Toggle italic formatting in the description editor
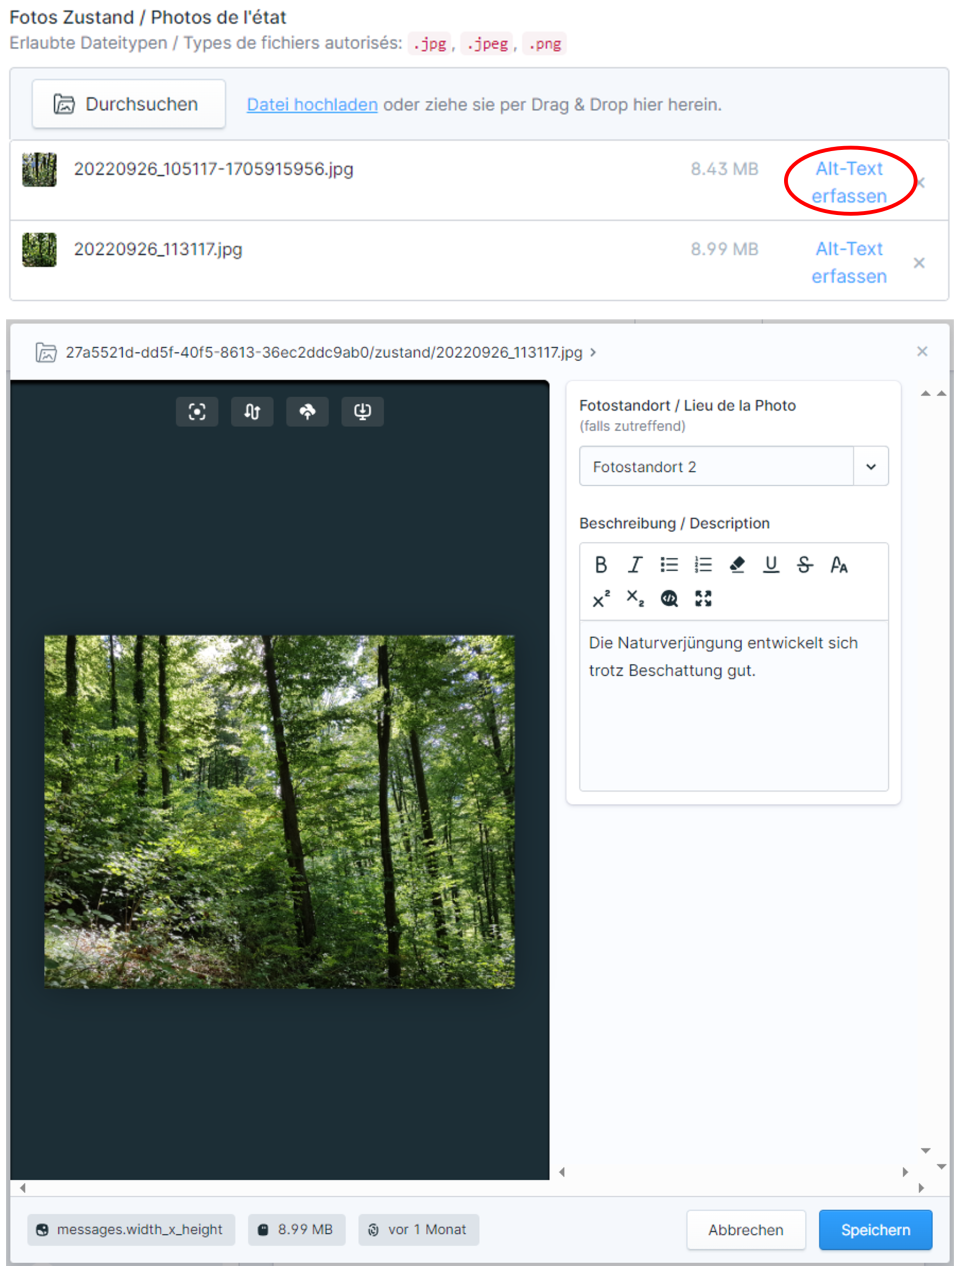Viewport: 960px width, 1266px height. 635,565
